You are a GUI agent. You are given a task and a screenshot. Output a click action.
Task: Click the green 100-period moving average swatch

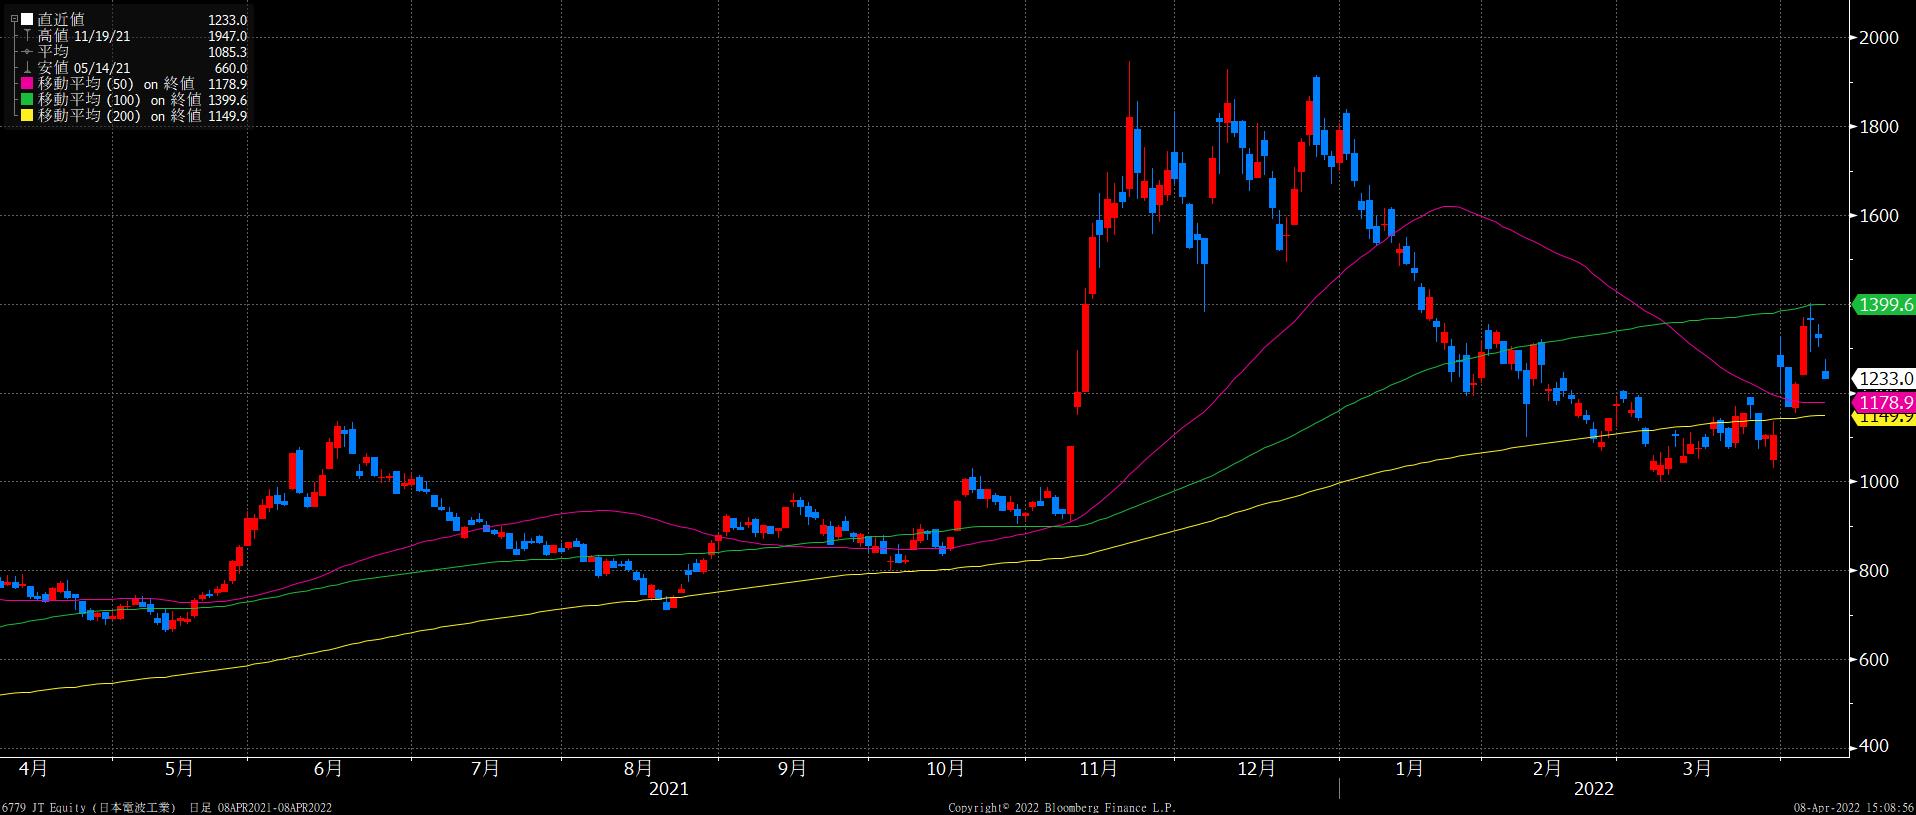tap(27, 100)
